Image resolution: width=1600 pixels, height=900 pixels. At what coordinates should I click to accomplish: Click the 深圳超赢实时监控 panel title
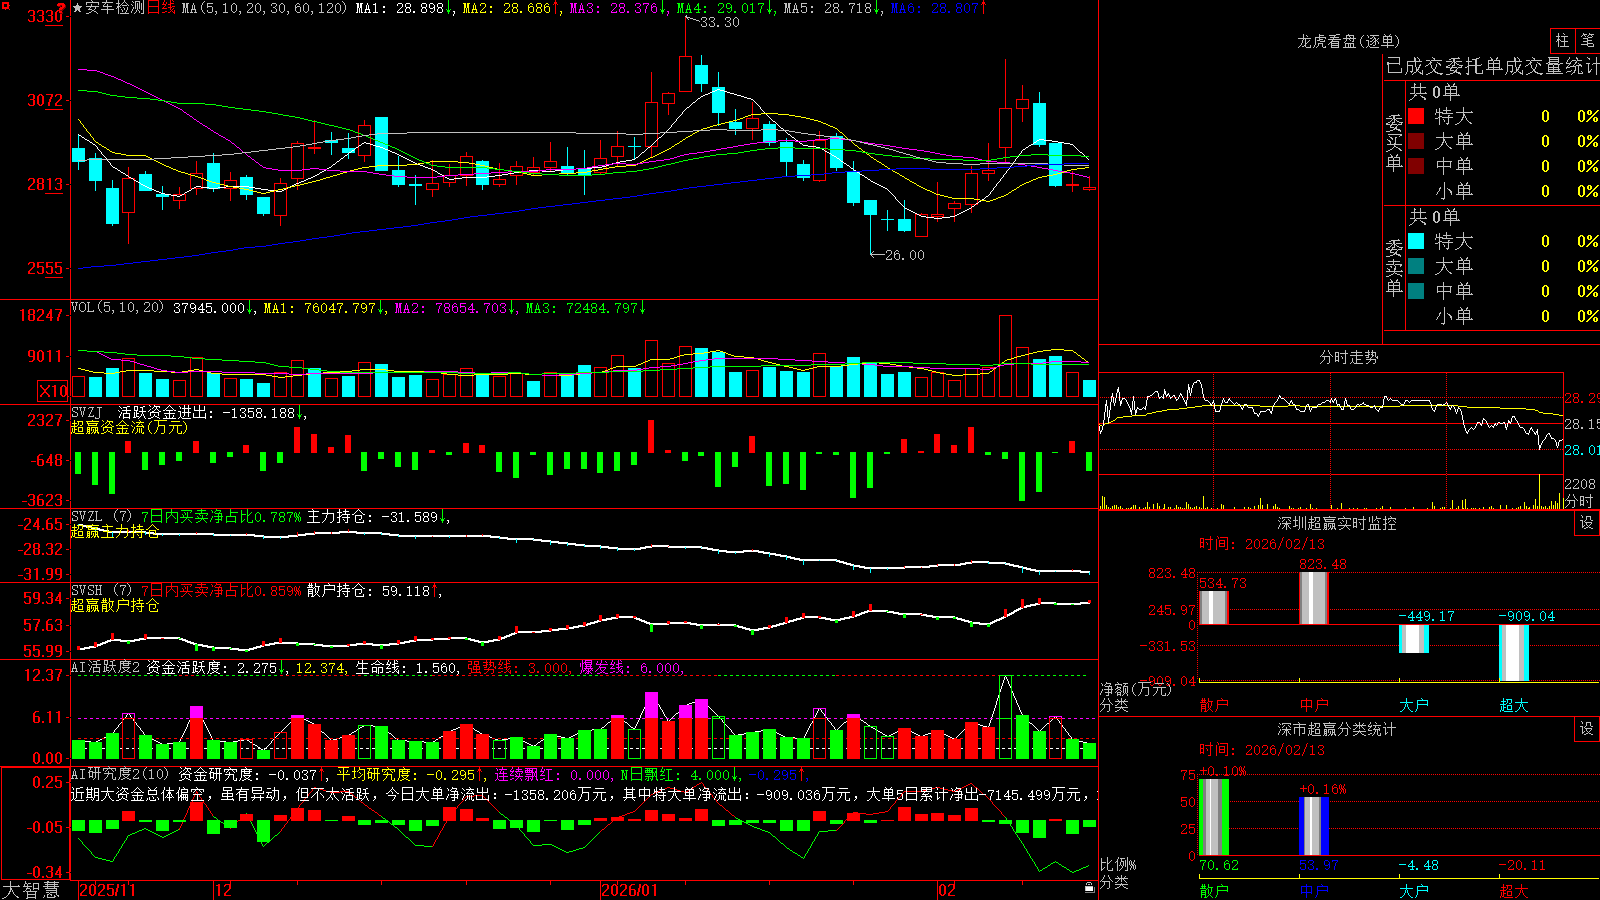[1337, 523]
